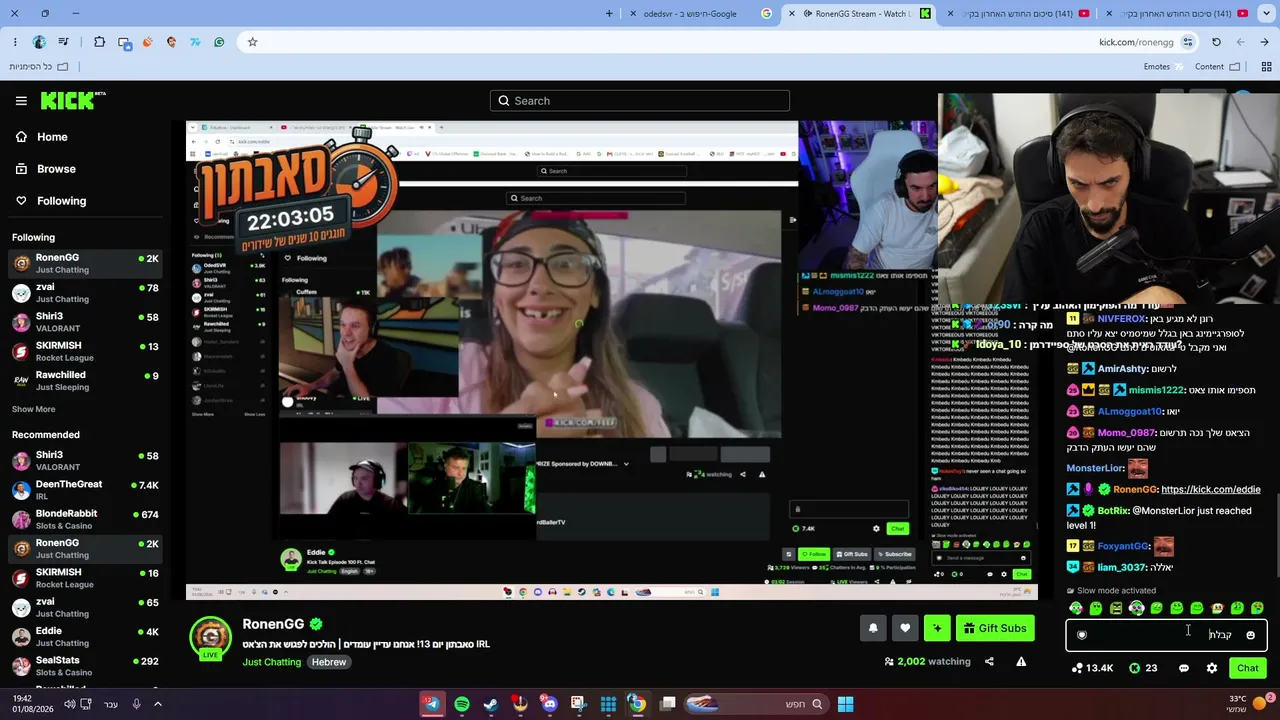Image resolution: width=1280 pixels, height=720 pixels.
Task: Open Telegram from the taskbar
Action: 432,704
